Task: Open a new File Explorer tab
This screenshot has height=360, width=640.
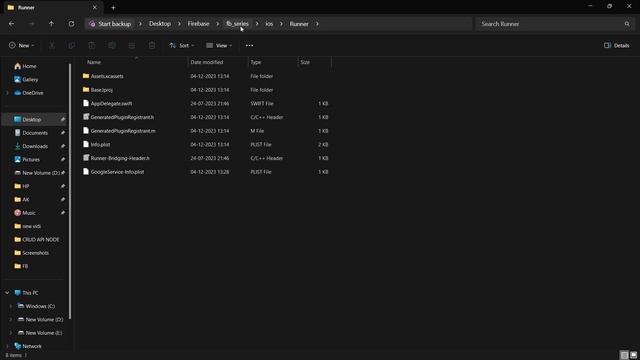Action: pyautogui.click(x=113, y=7)
